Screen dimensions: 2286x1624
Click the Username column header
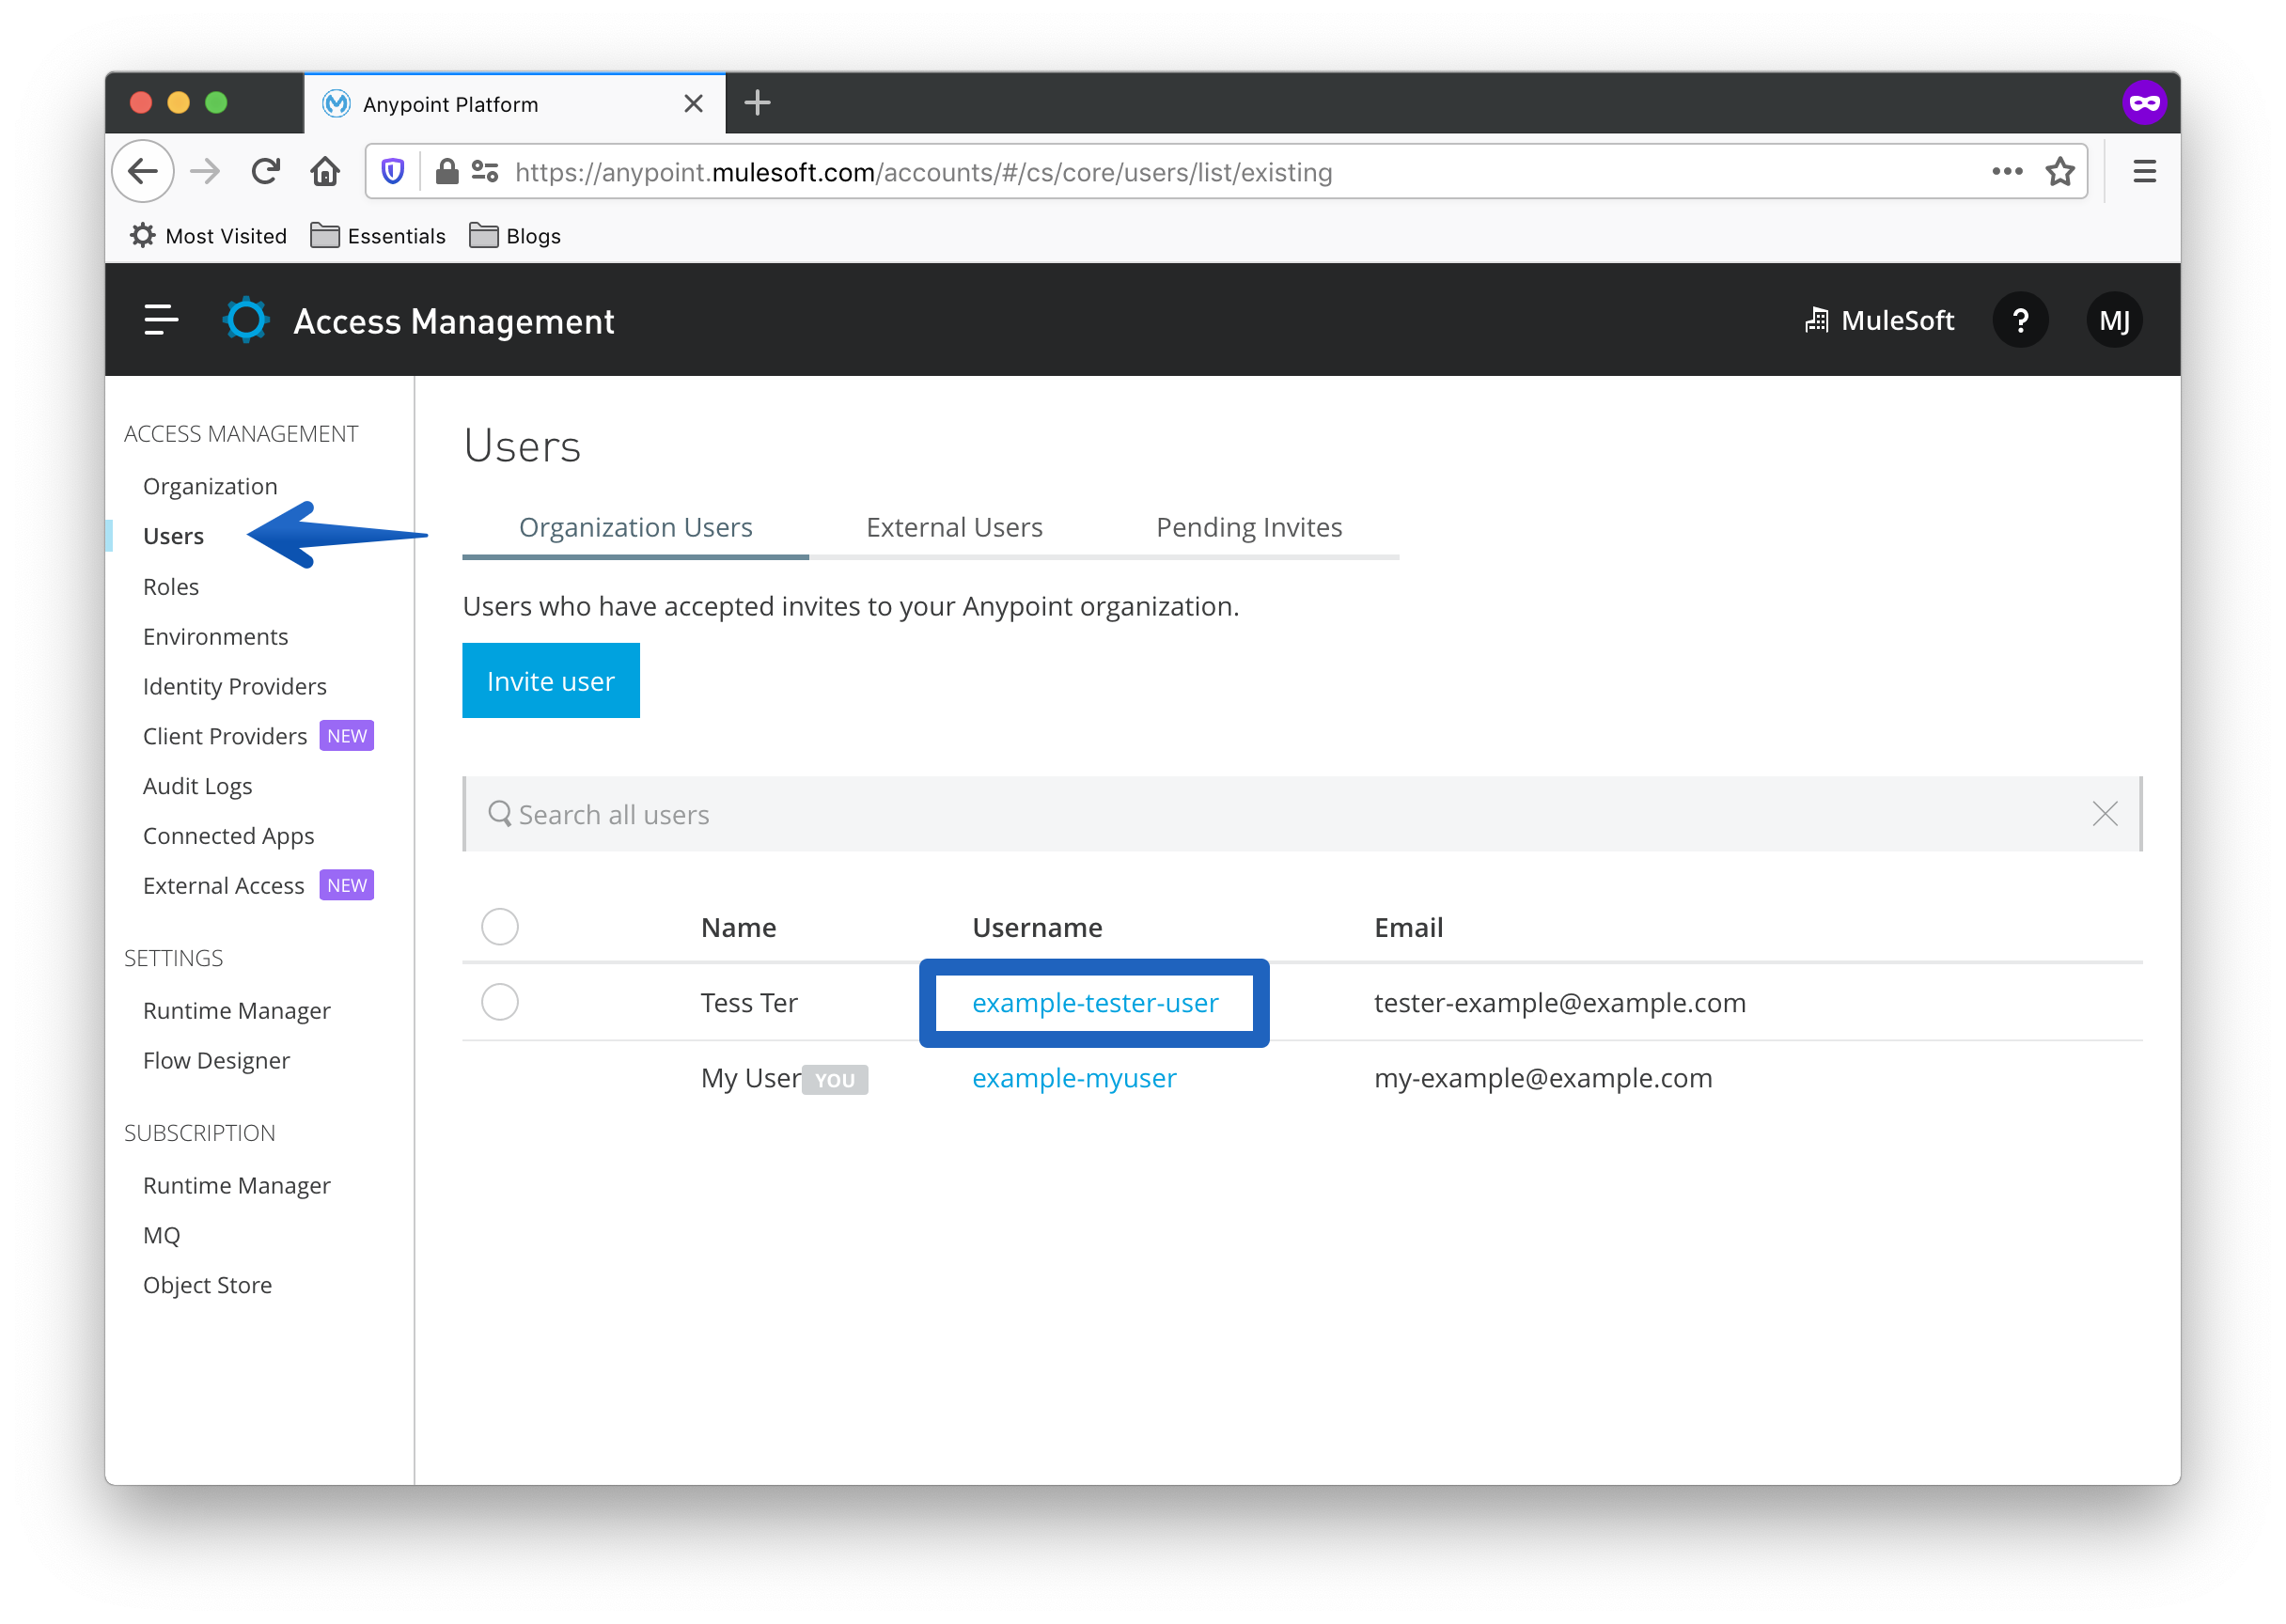[x=1037, y=927]
